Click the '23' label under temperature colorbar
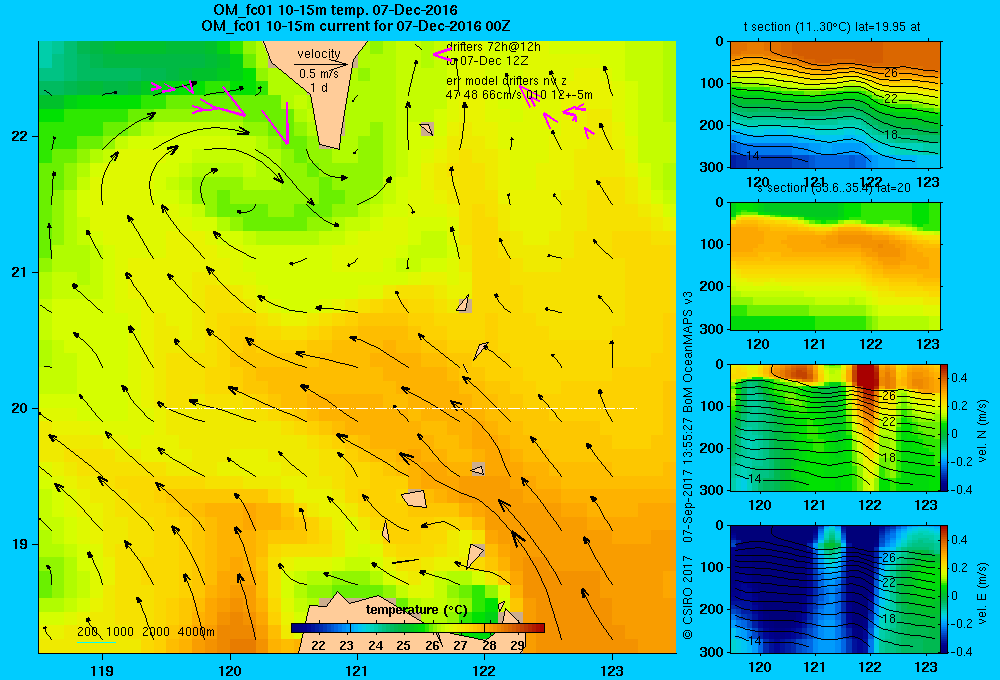 pyautogui.click(x=346, y=645)
